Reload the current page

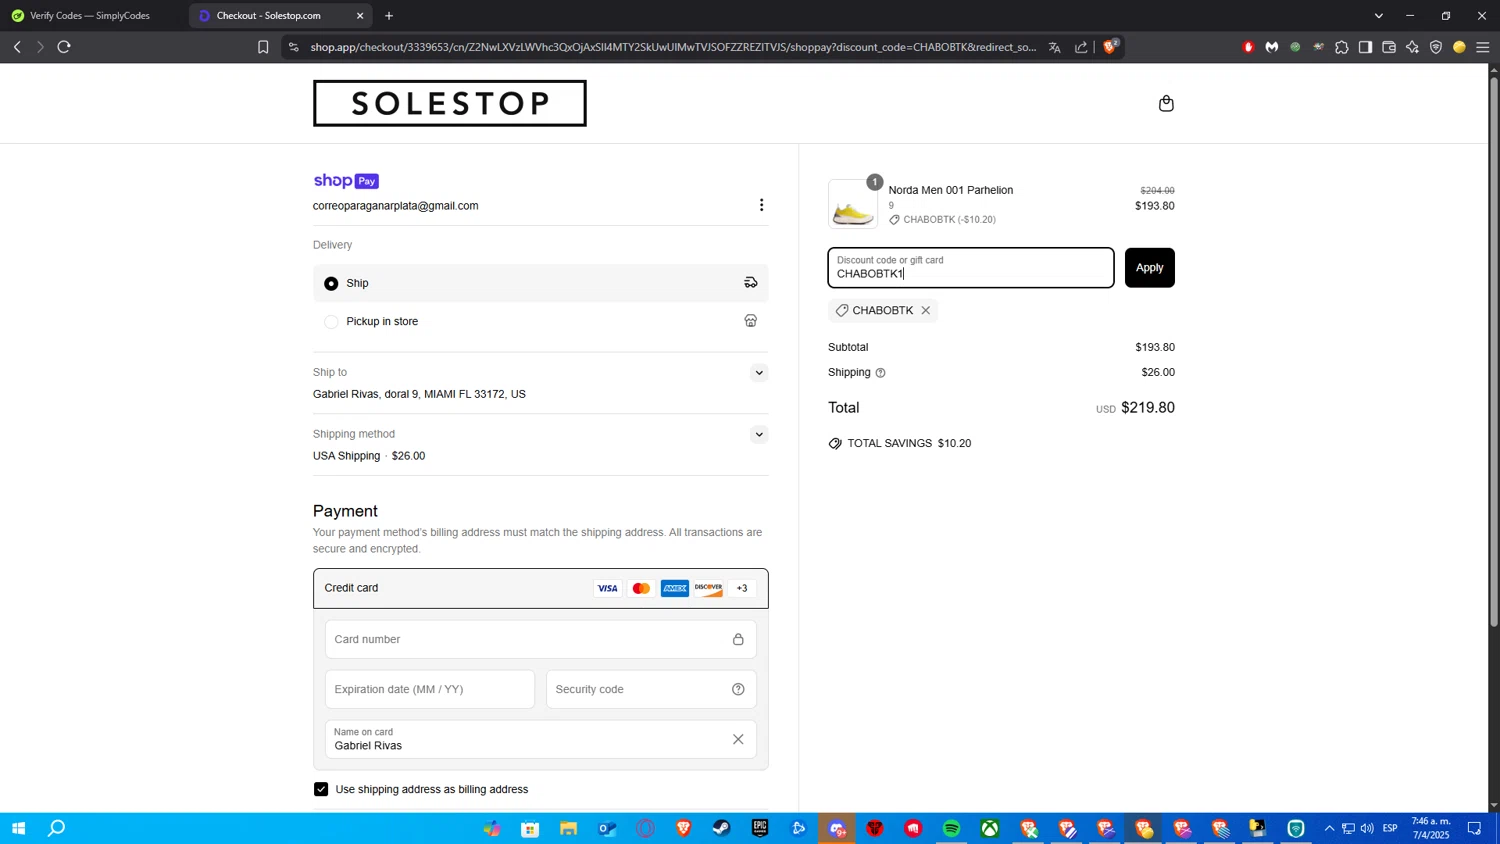point(64,47)
